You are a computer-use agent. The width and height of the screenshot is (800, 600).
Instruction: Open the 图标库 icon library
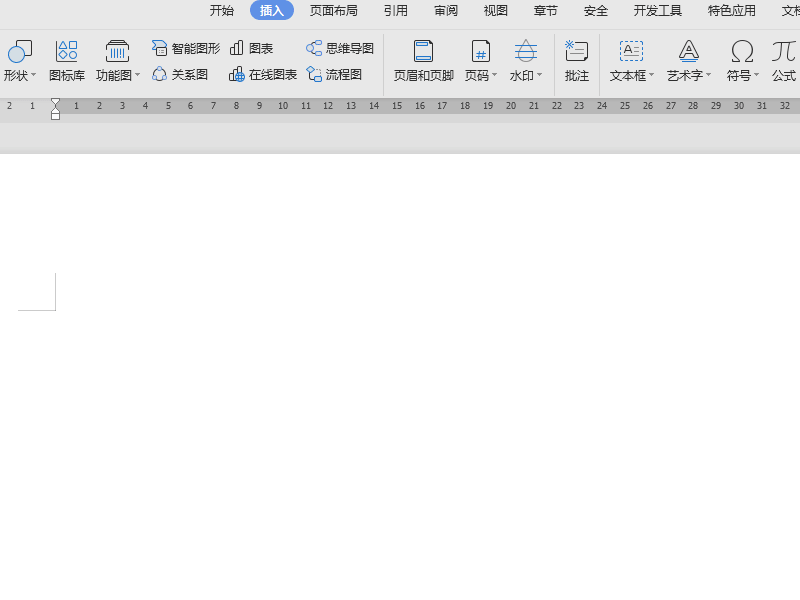[x=67, y=60]
